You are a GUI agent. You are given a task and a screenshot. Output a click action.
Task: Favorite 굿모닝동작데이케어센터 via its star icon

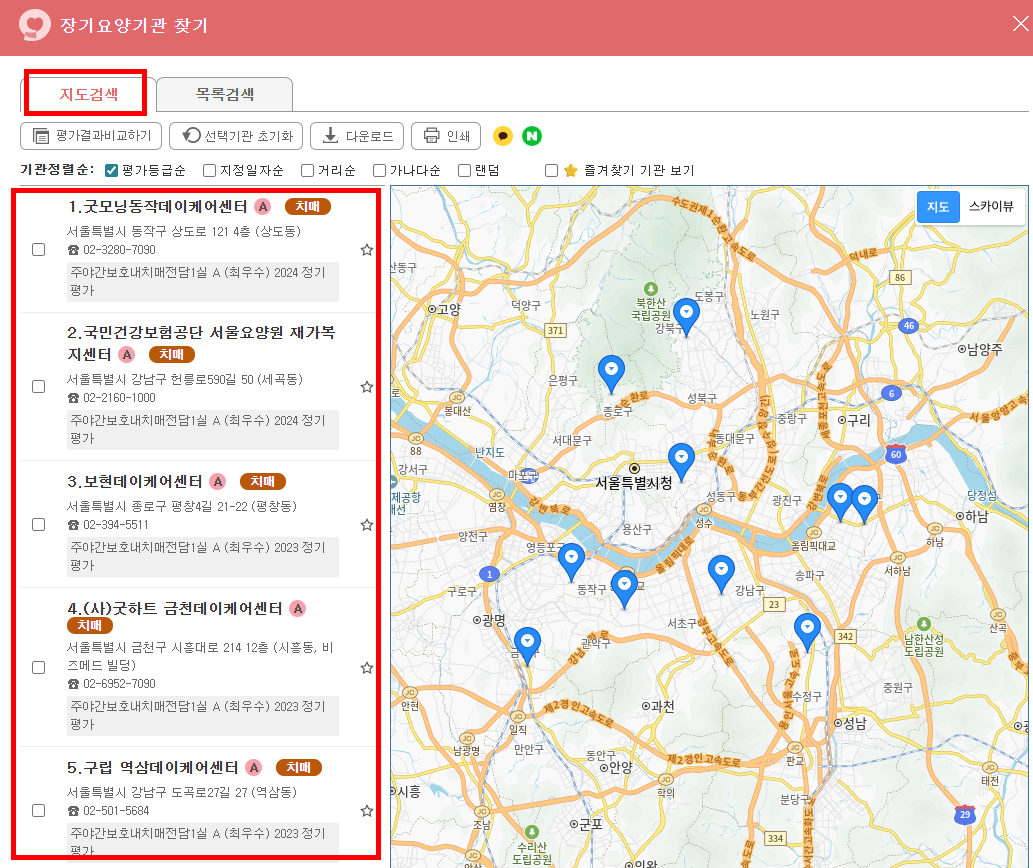pyautogui.click(x=367, y=250)
